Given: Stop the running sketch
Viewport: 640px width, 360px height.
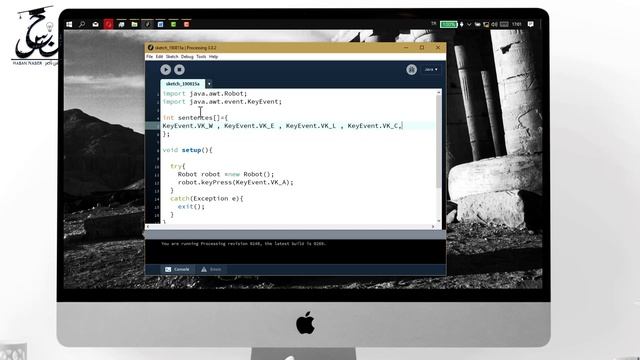Looking at the screenshot, I should [x=179, y=69].
